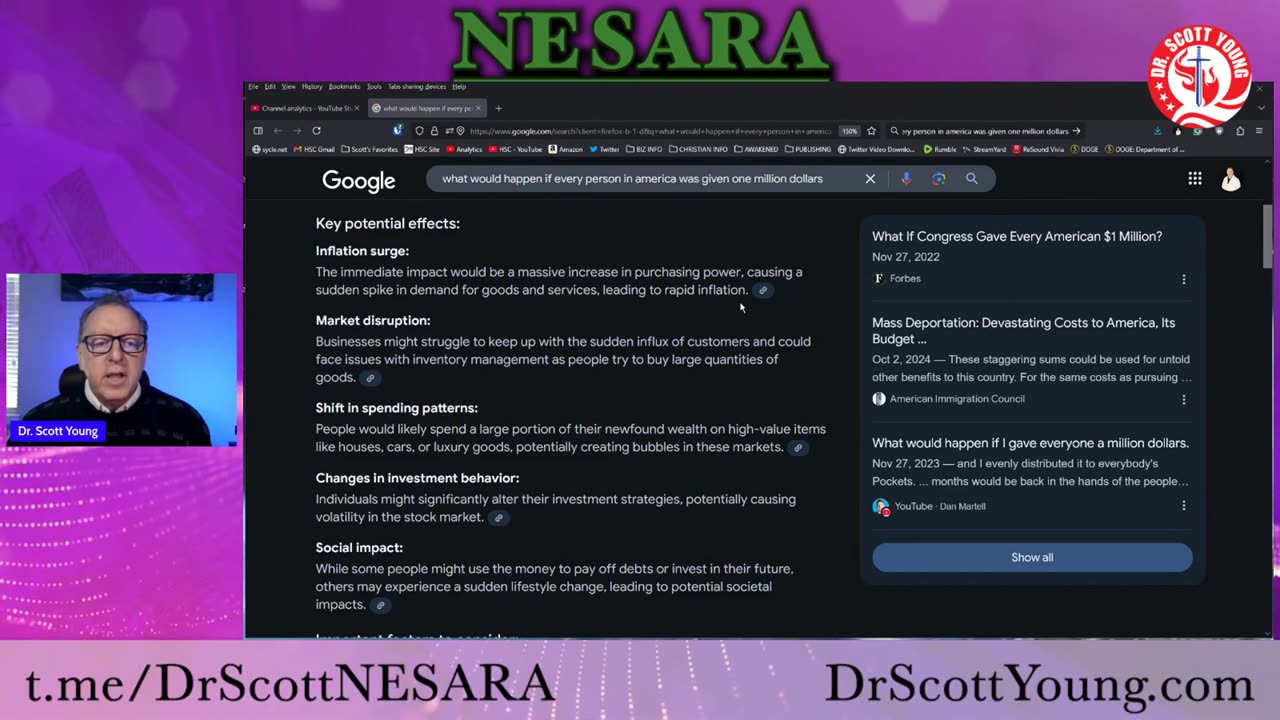The height and width of the screenshot is (720, 1280).
Task: Submit the search with the magnifier icon
Action: [971, 178]
